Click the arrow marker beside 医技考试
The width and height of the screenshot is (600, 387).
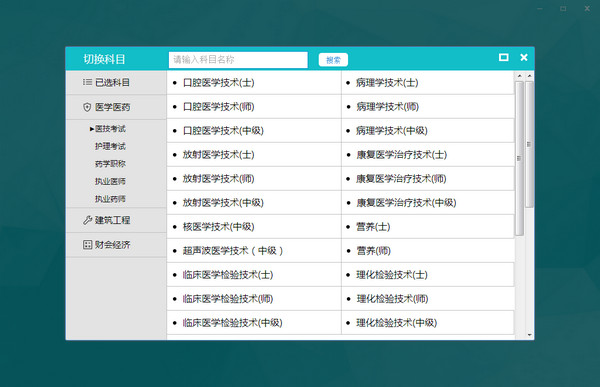pos(92,129)
